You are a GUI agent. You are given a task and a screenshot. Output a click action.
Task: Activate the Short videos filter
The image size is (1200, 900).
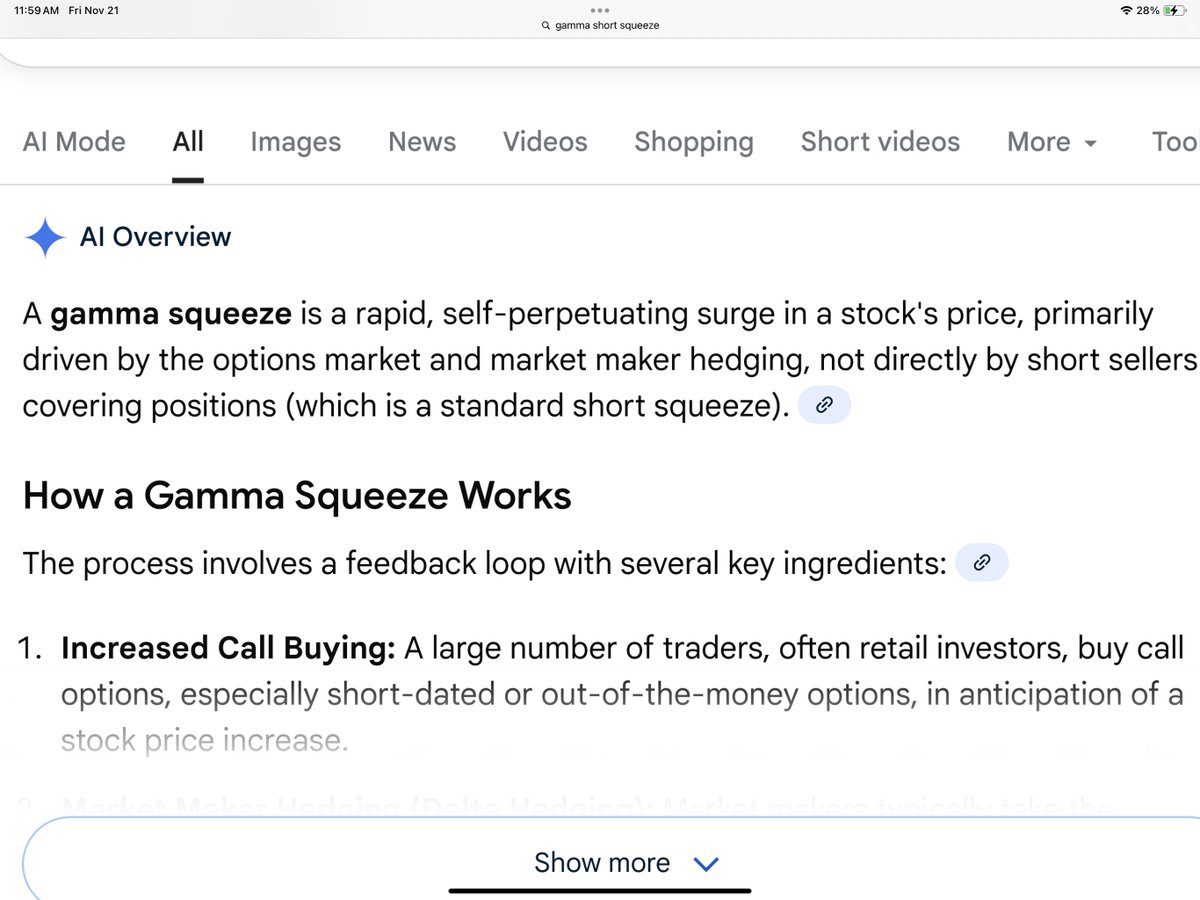(x=879, y=142)
